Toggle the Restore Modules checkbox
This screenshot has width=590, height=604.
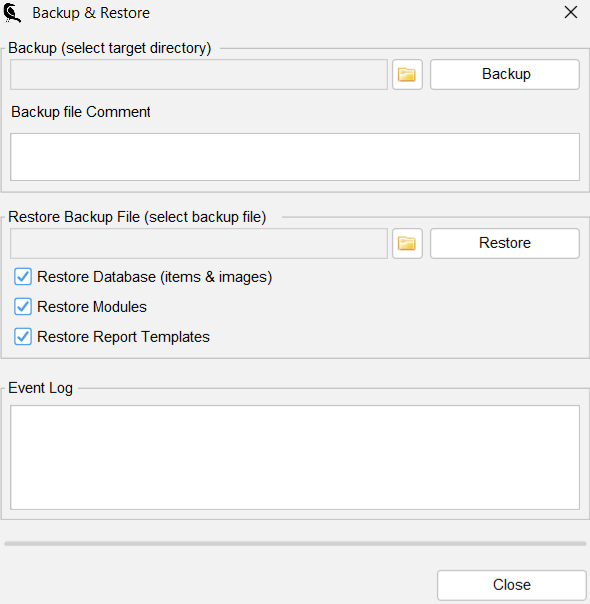click(23, 307)
